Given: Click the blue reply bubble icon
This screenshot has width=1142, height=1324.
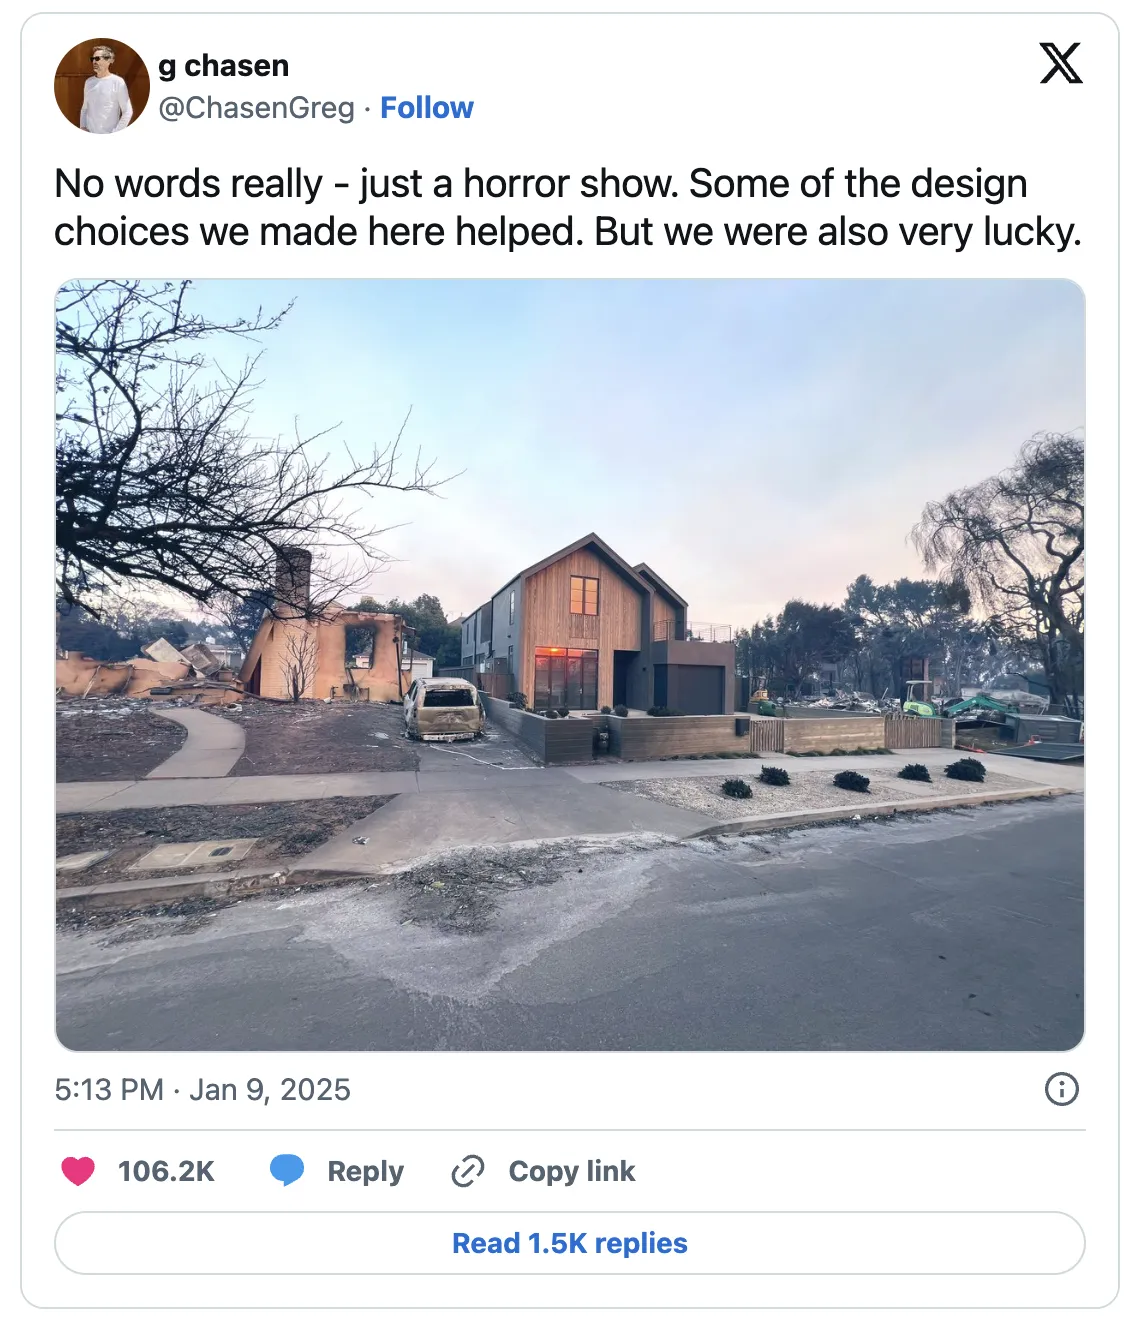Looking at the screenshot, I should [287, 1171].
